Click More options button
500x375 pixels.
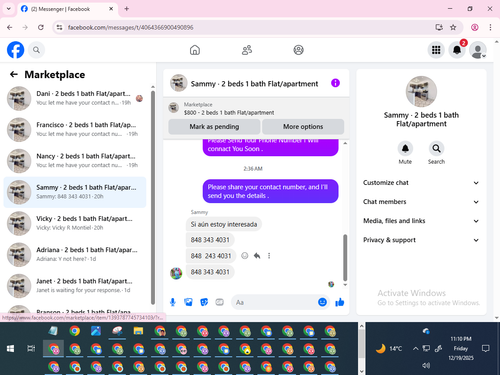coord(303,127)
